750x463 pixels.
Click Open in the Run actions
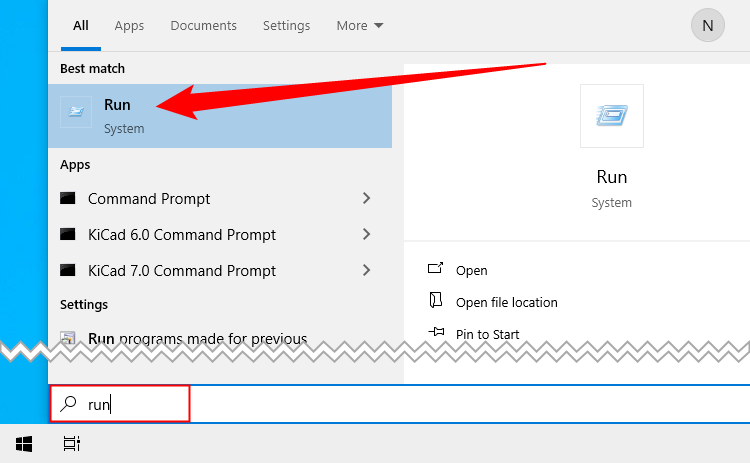click(x=472, y=270)
